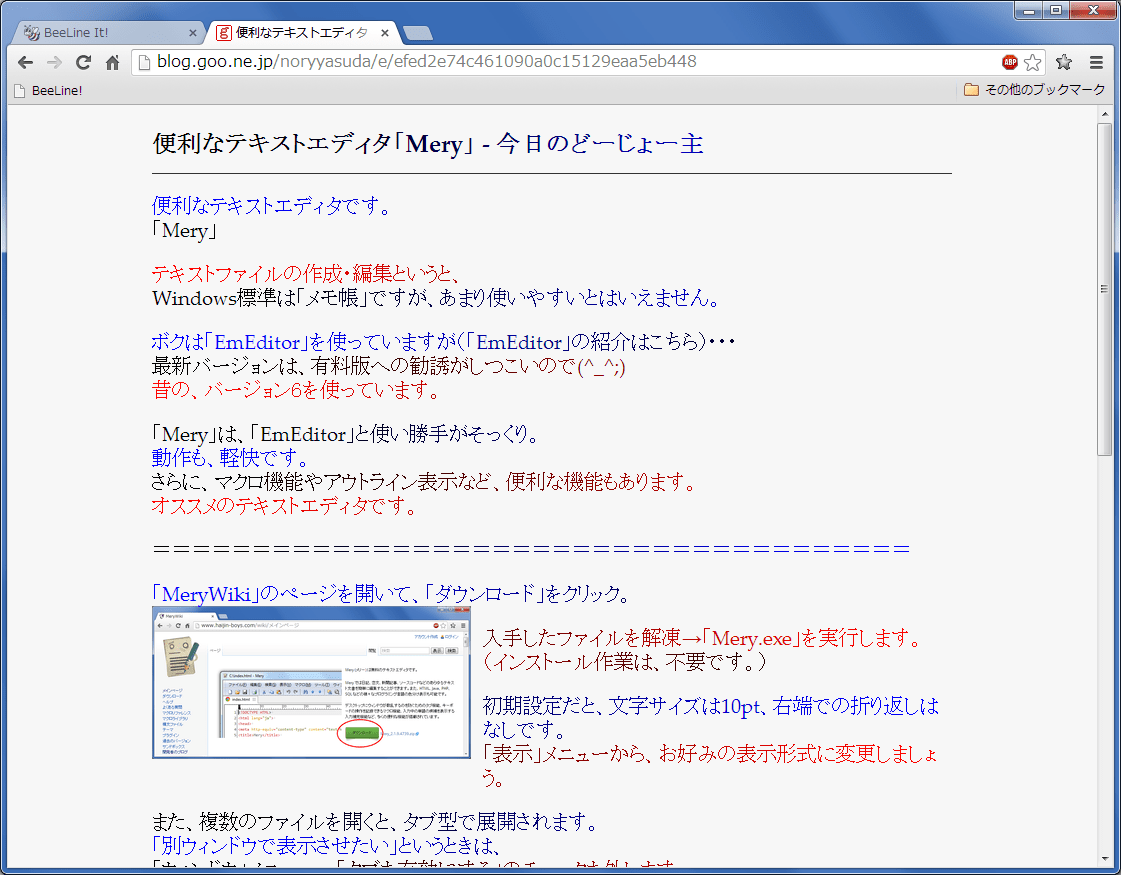The width and height of the screenshot is (1121, 875).
Task: Click the scrollbar down arrow
Action: pyautogui.click(x=1105, y=857)
